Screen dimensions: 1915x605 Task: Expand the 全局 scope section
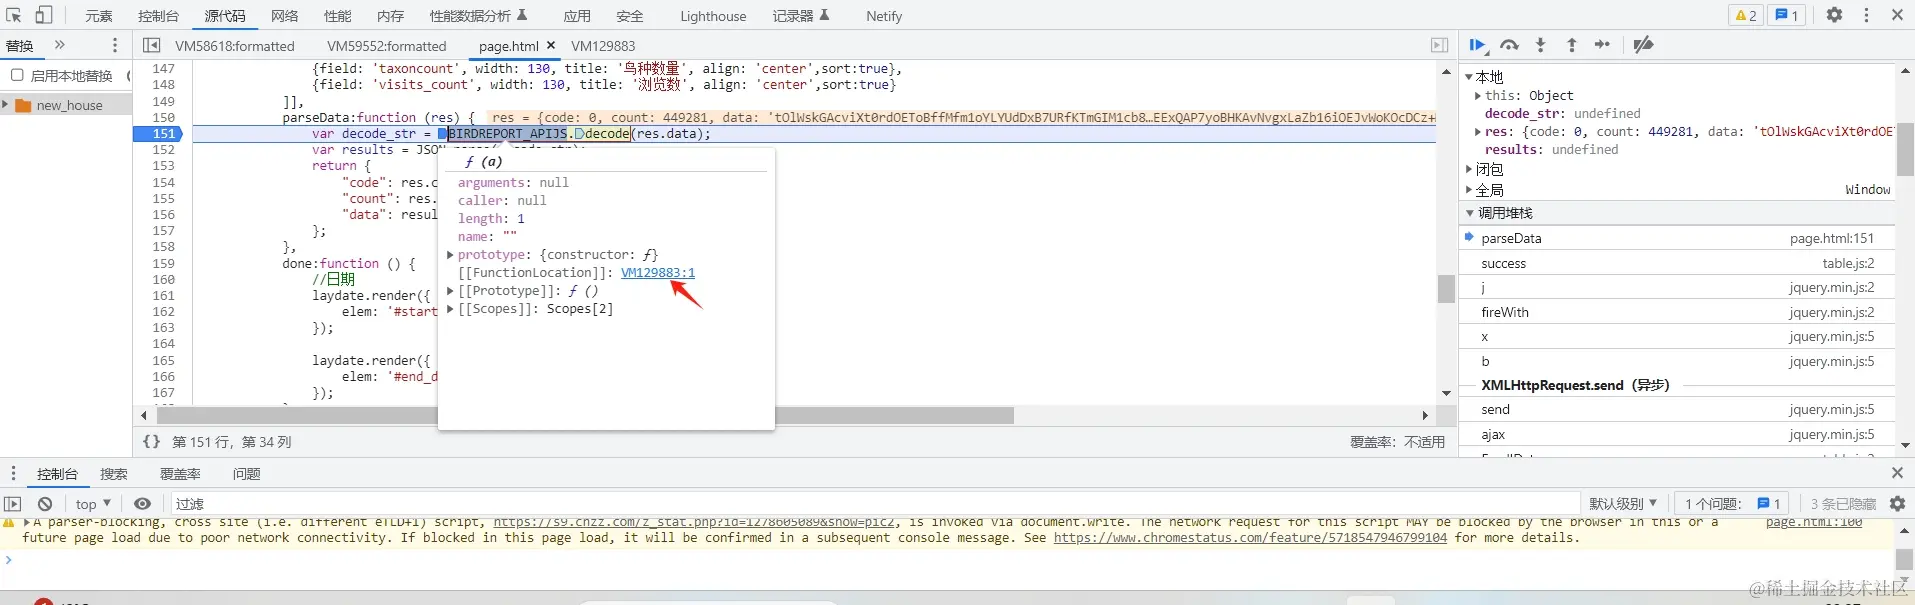pyautogui.click(x=1469, y=190)
